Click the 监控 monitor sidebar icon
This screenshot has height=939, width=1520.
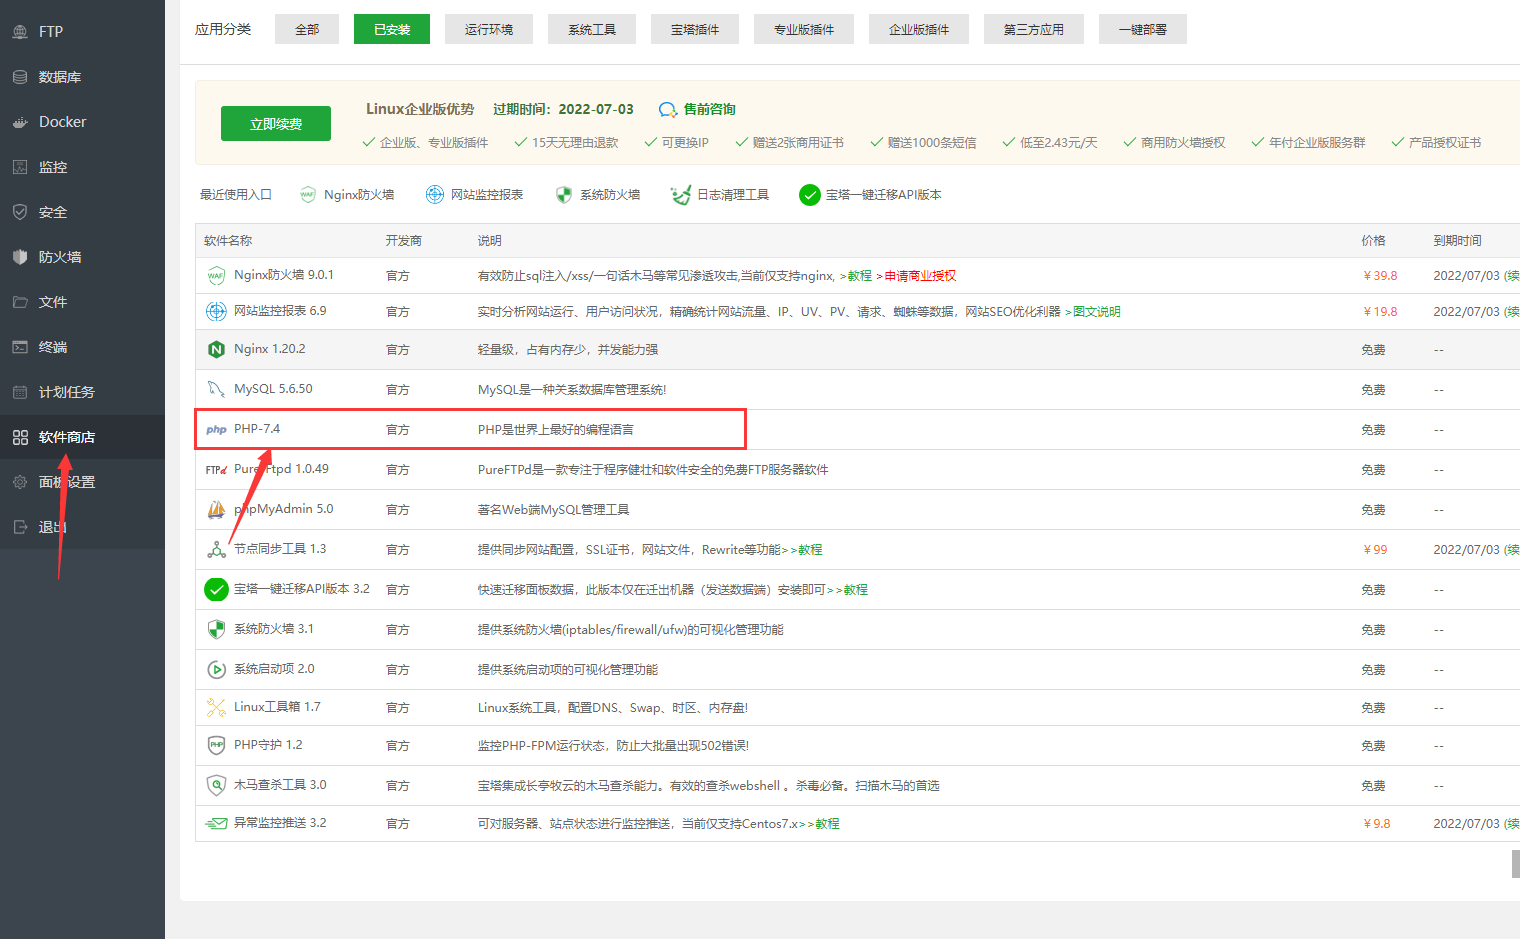click(x=20, y=167)
